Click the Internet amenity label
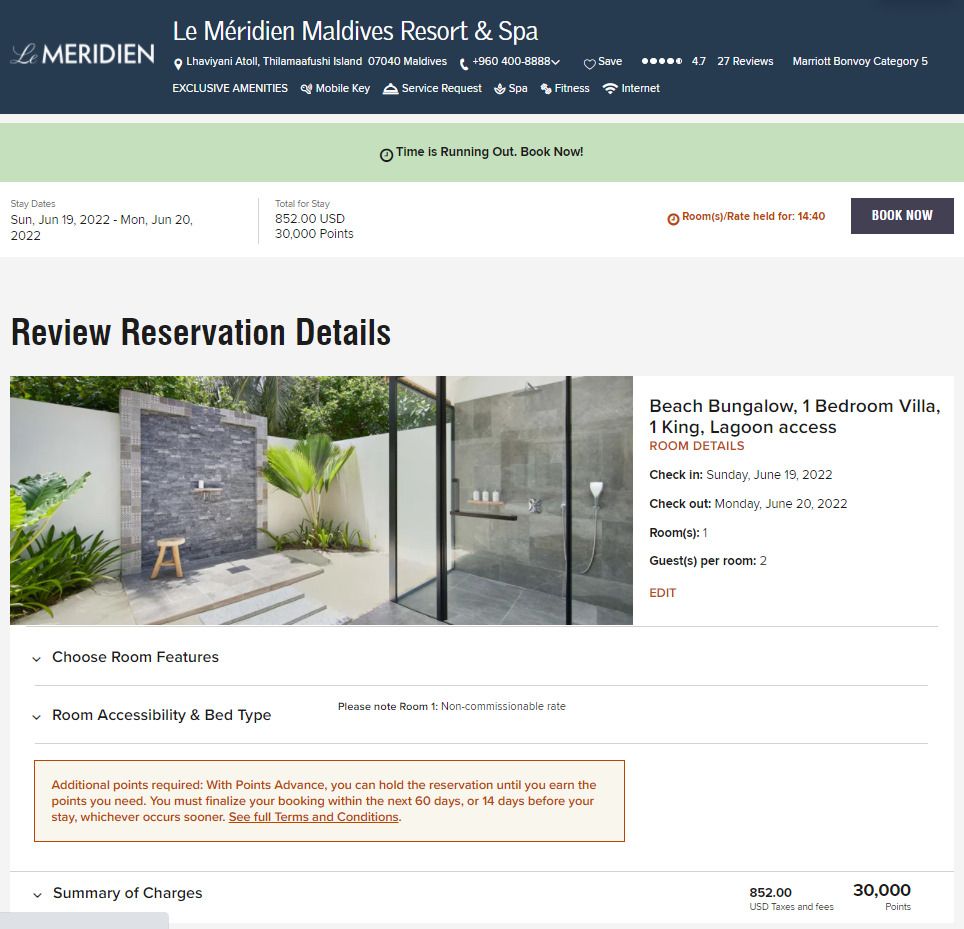964x929 pixels. 640,89
